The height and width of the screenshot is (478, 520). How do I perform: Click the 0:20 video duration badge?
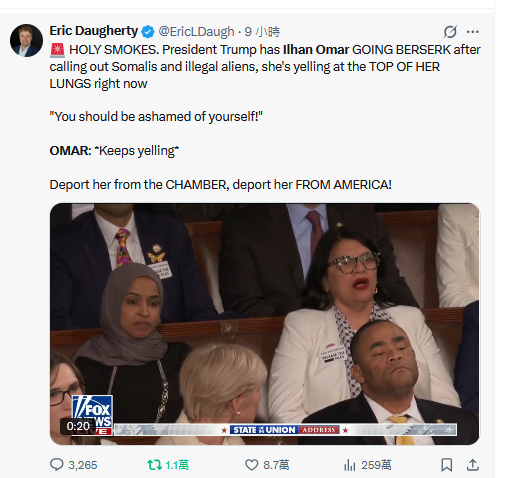[78, 426]
